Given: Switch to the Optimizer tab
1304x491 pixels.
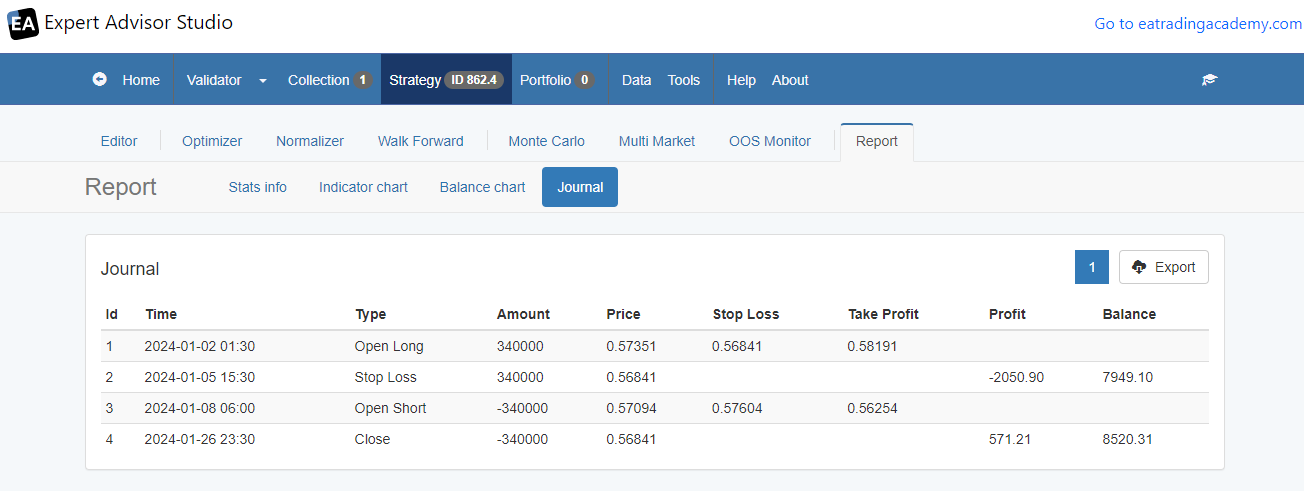Looking at the screenshot, I should pyautogui.click(x=212, y=141).
